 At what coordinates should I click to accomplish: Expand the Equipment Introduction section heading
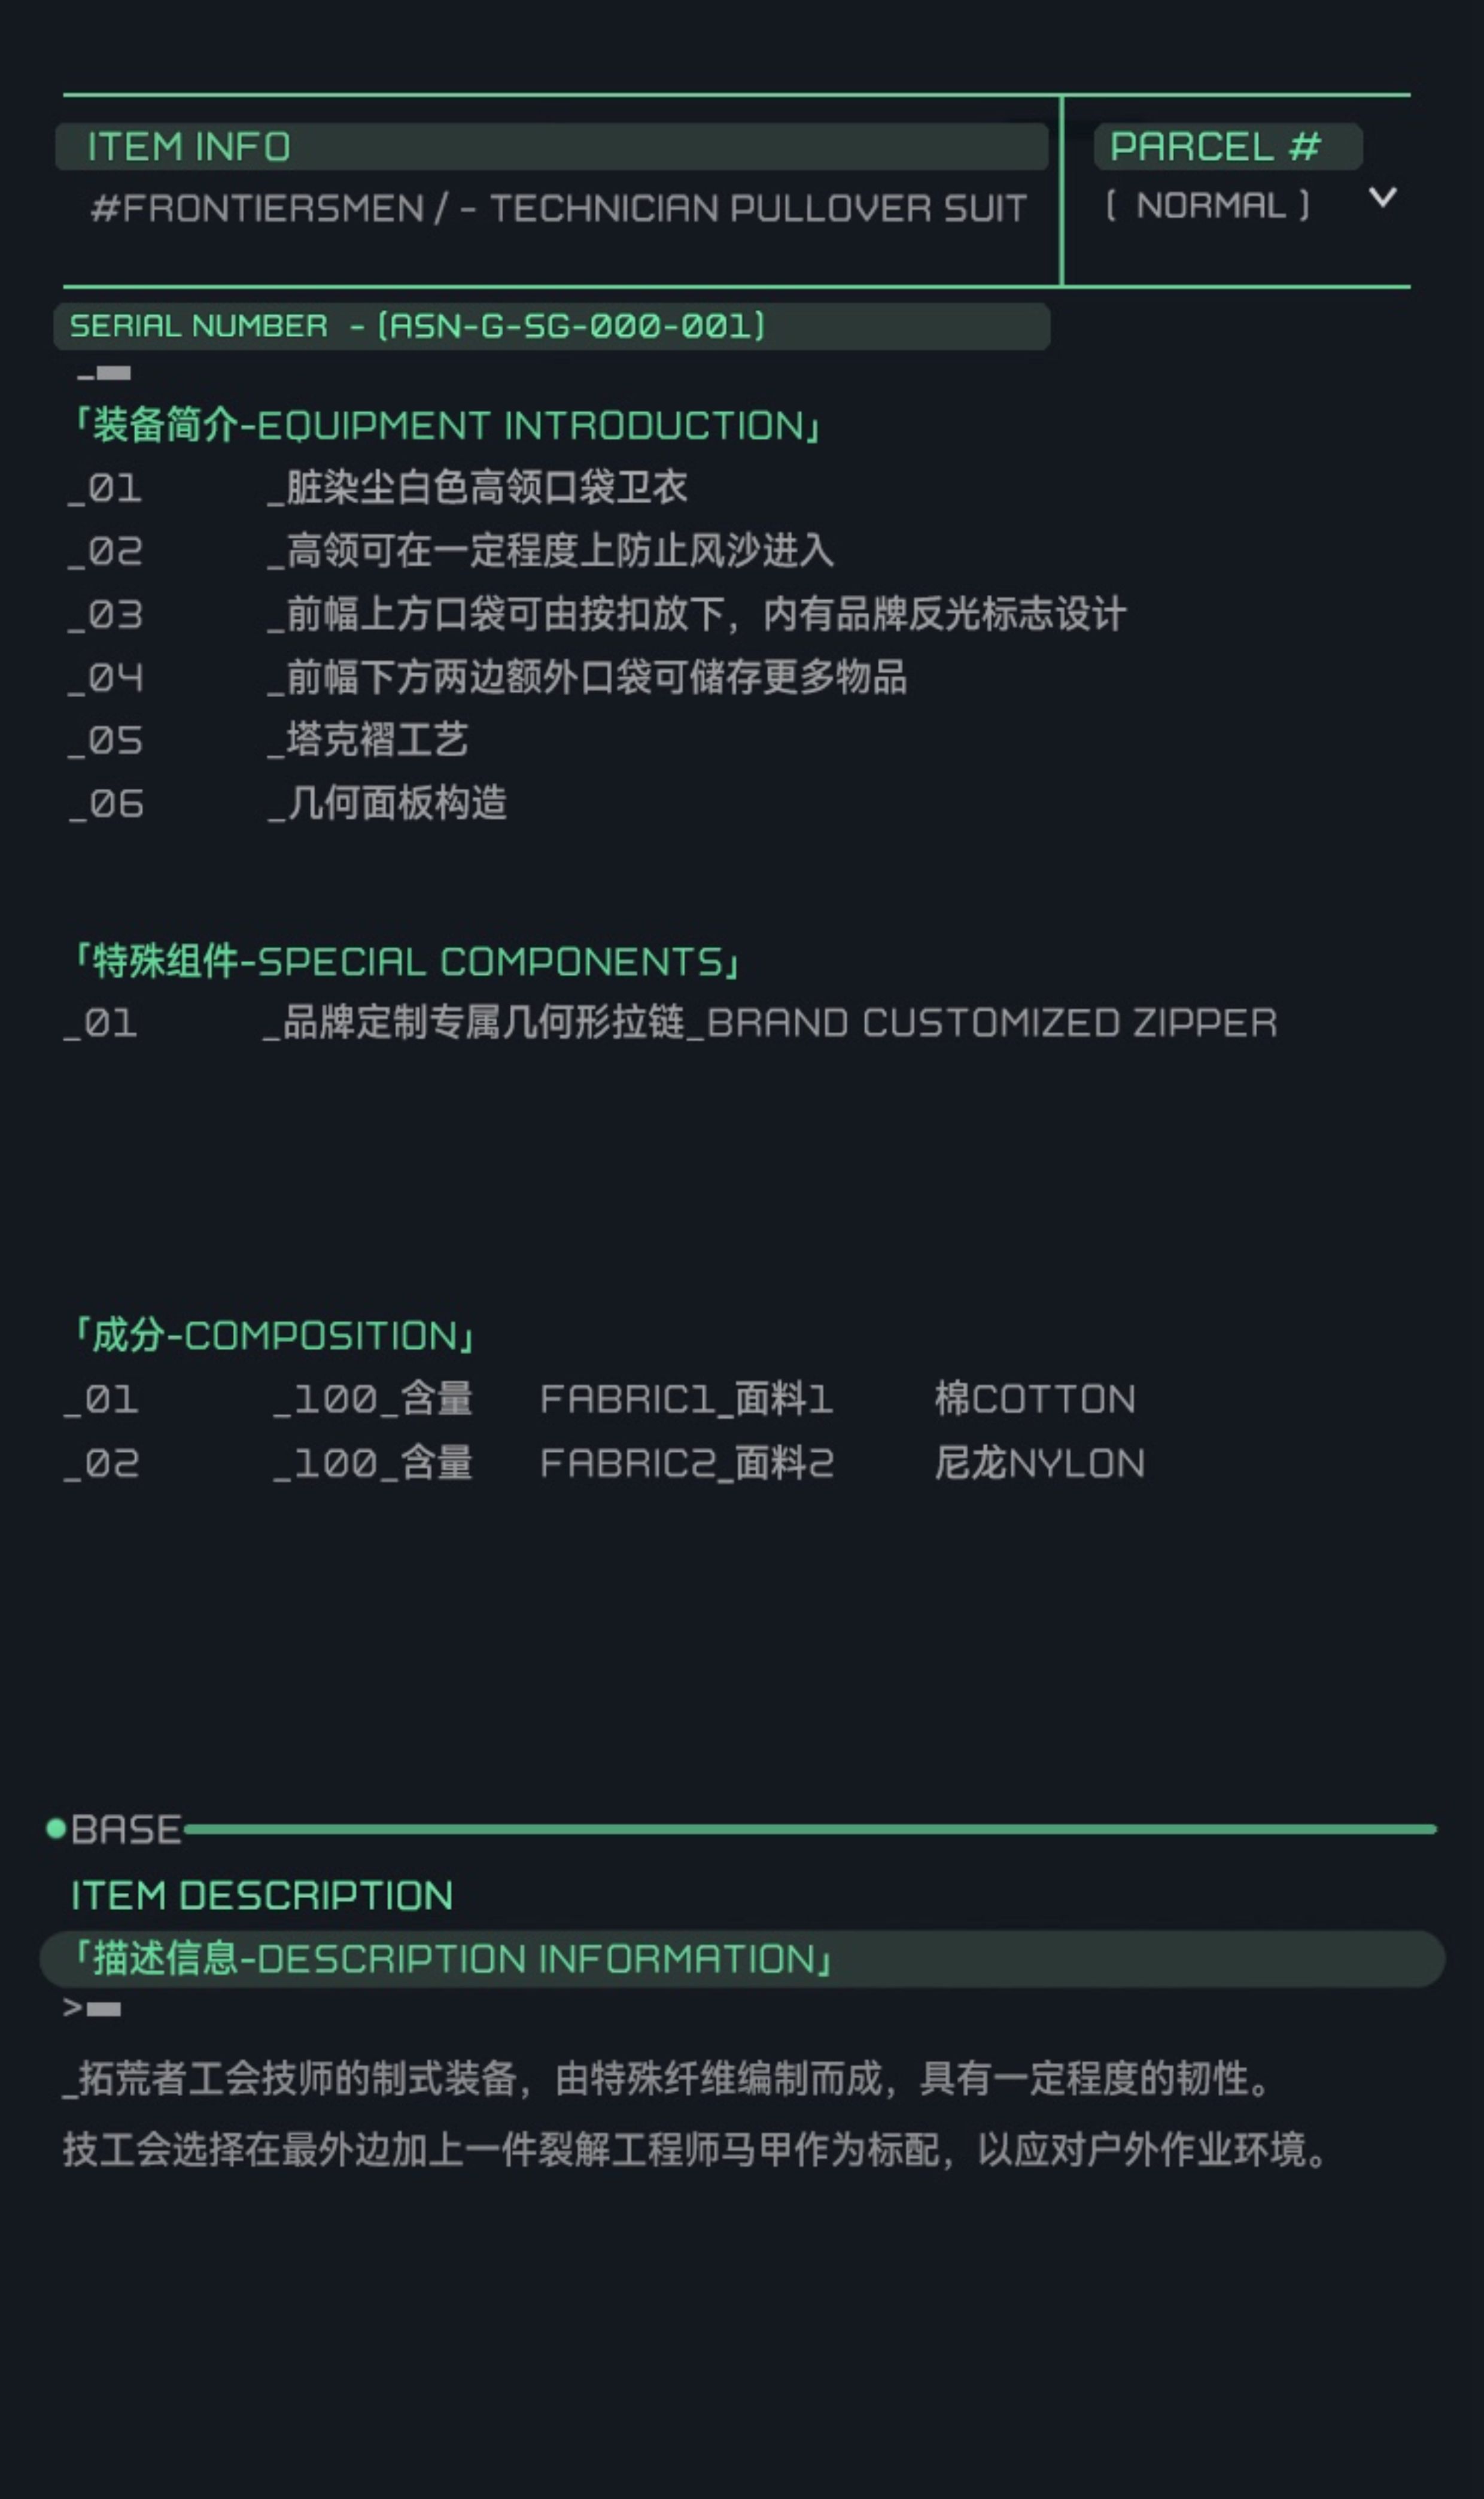pyautogui.click(x=446, y=426)
